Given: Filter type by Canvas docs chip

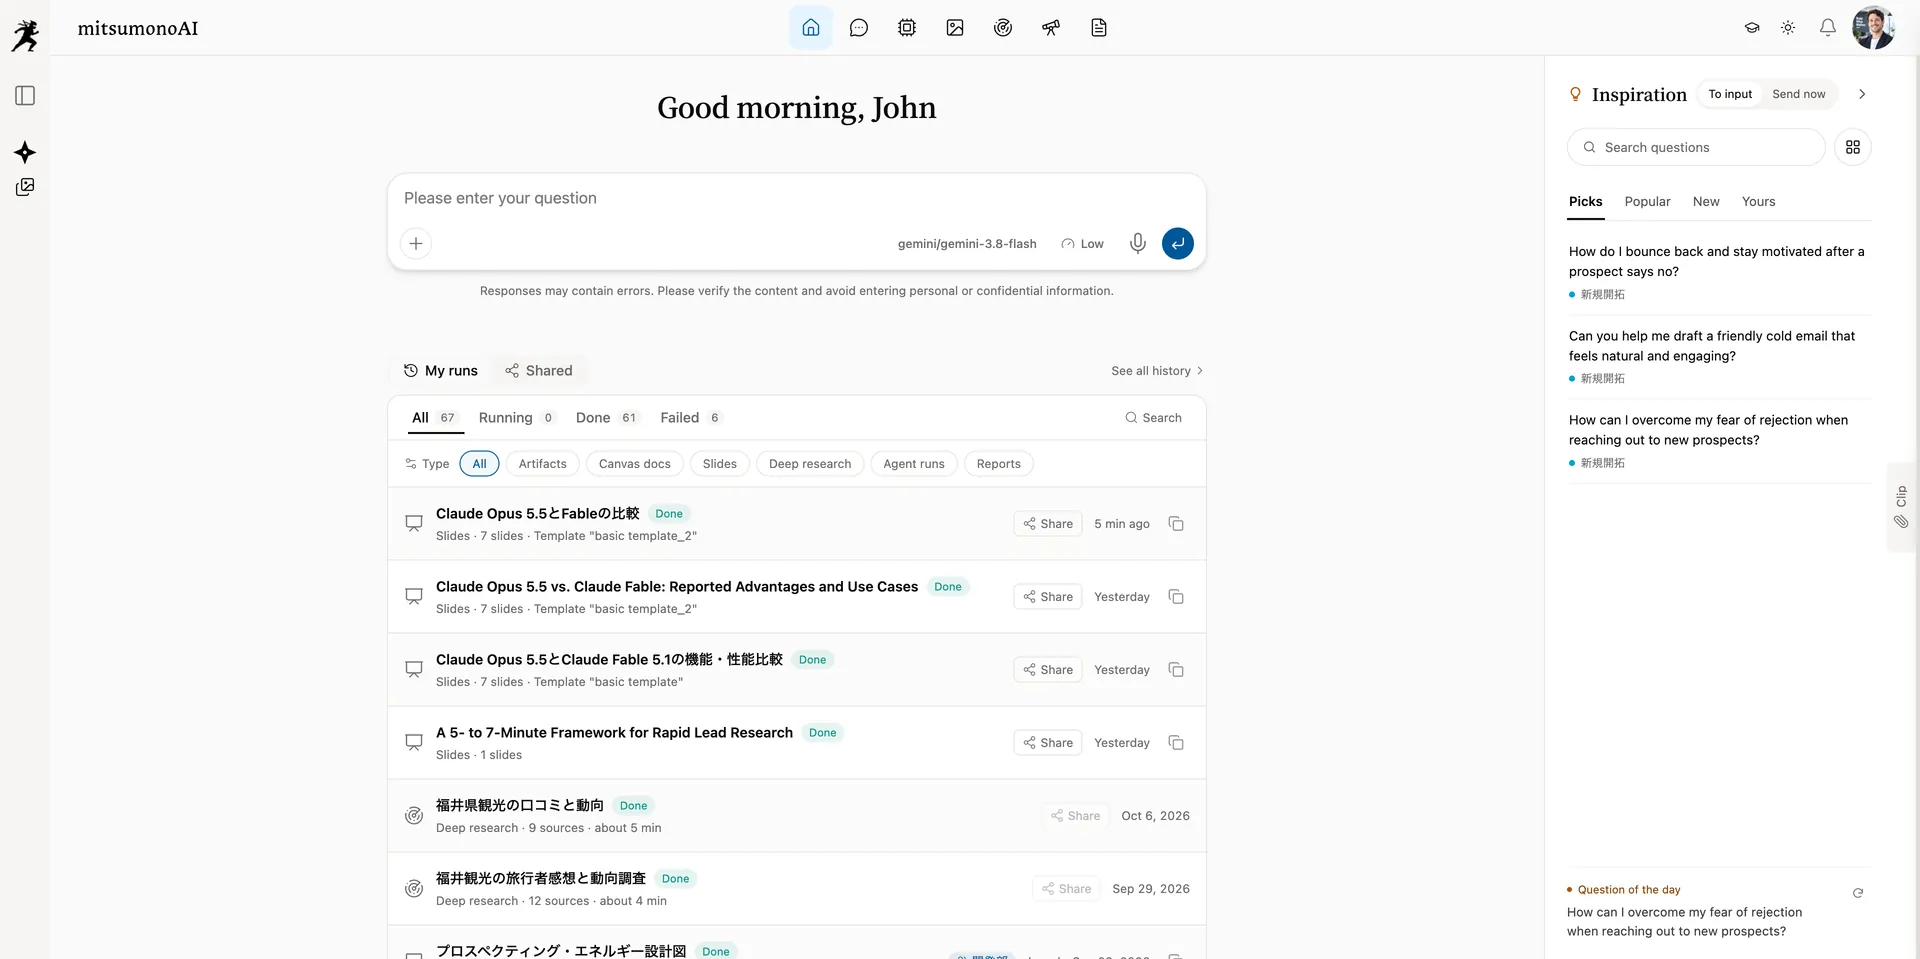Looking at the screenshot, I should click(x=635, y=464).
